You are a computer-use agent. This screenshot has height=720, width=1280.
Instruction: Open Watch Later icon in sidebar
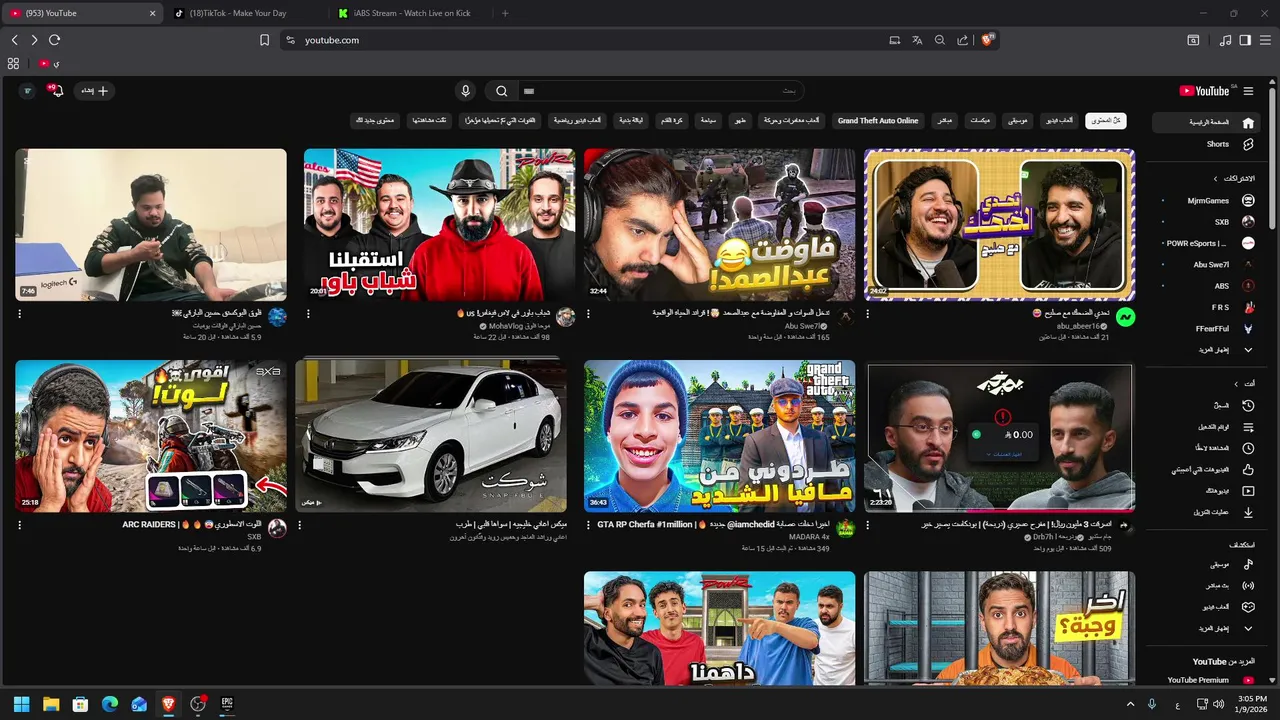pyautogui.click(x=1248, y=448)
